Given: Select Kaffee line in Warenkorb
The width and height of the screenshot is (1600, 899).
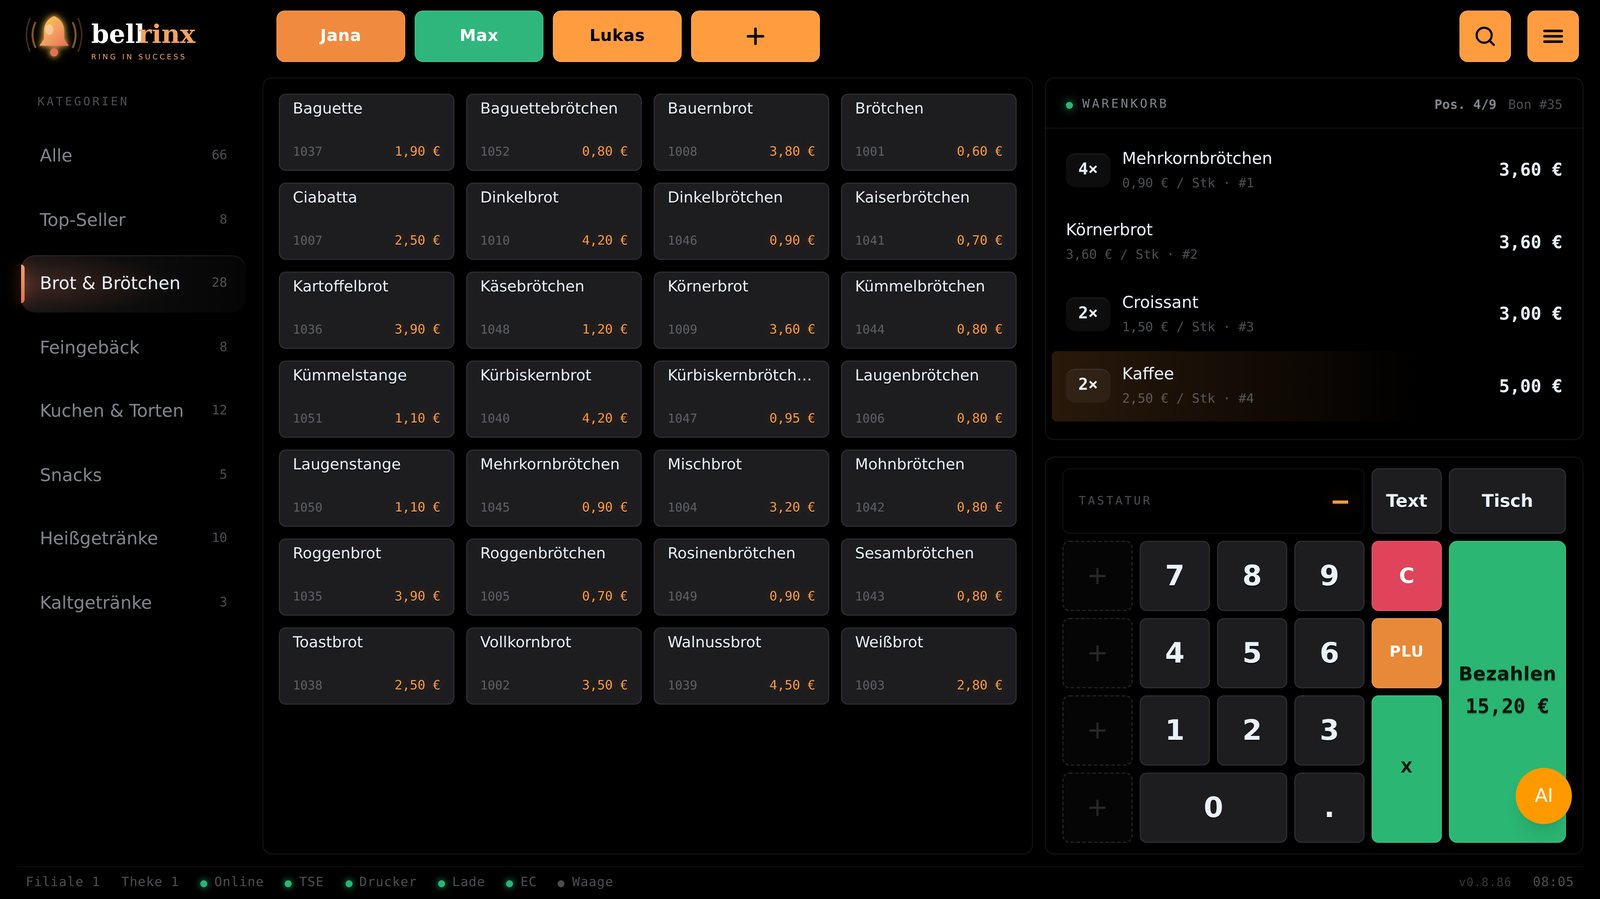Looking at the screenshot, I should [x=1314, y=386].
